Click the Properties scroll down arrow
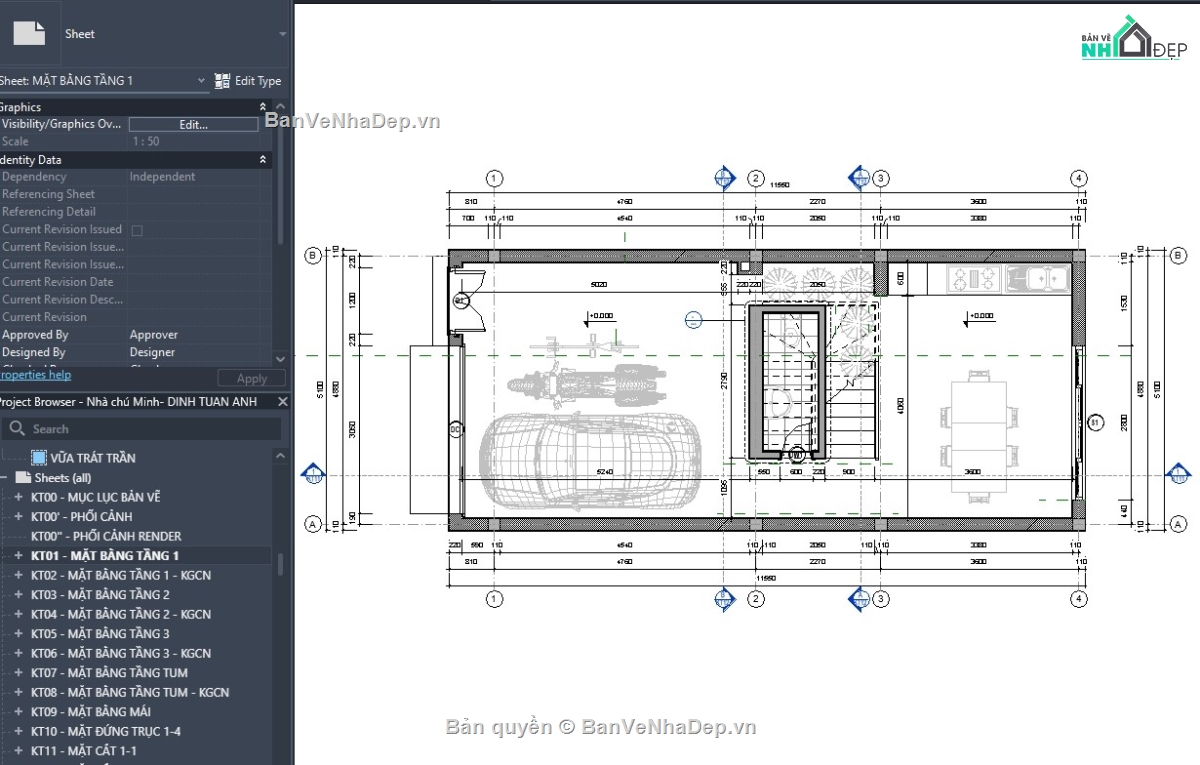1200x765 pixels. (280, 358)
